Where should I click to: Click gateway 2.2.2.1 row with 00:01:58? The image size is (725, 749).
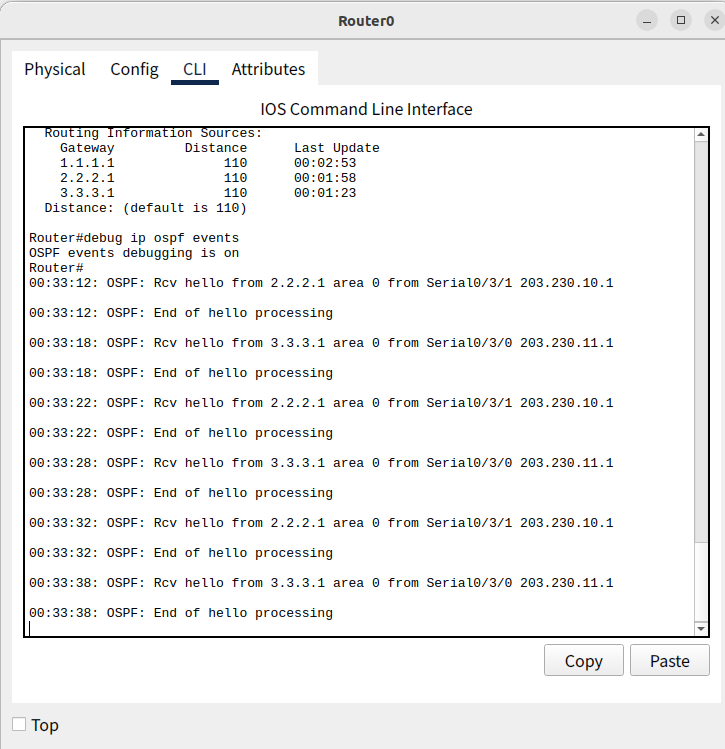pyautogui.click(x=208, y=178)
